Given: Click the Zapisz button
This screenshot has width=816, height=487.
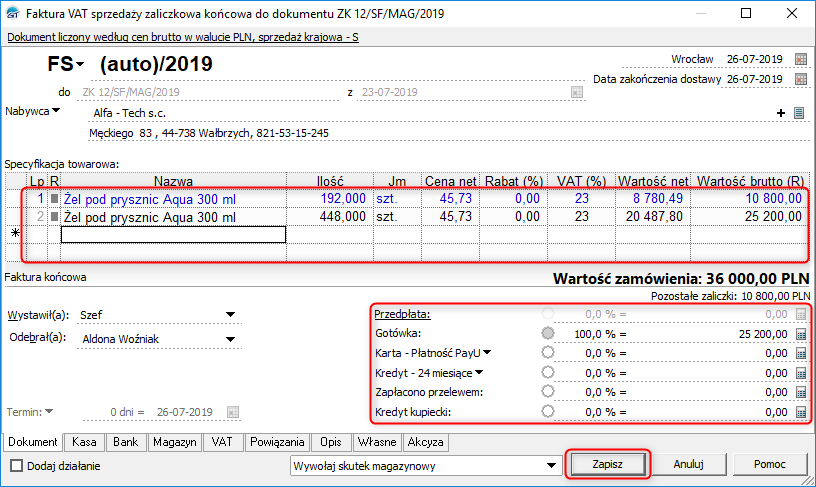Looking at the screenshot, I should 608,464.
